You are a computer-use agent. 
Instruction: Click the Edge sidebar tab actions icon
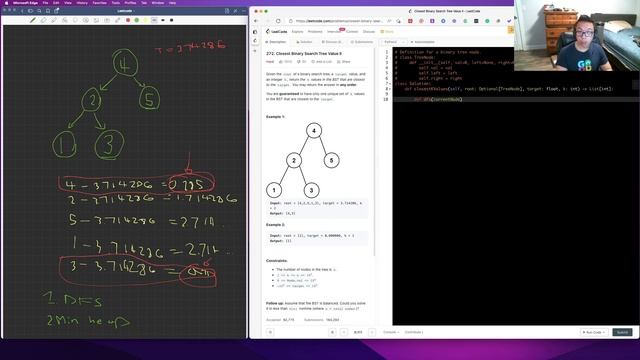255,32
